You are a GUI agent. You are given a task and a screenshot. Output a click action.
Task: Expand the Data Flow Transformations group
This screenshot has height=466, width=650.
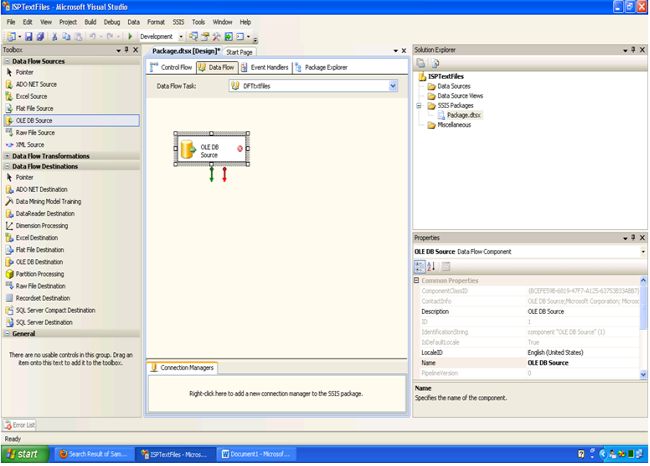pos(7,156)
